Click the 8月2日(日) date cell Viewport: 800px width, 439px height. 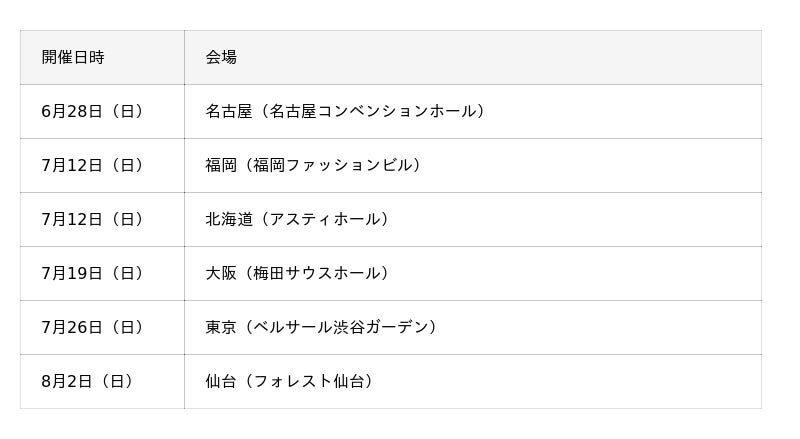[x=87, y=381]
